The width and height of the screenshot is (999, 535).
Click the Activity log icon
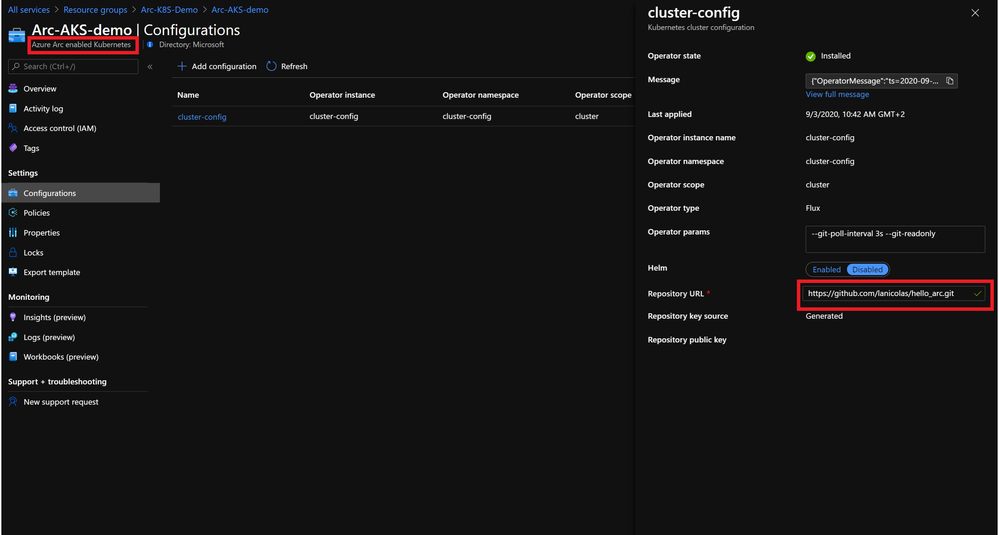[x=13, y=108]
